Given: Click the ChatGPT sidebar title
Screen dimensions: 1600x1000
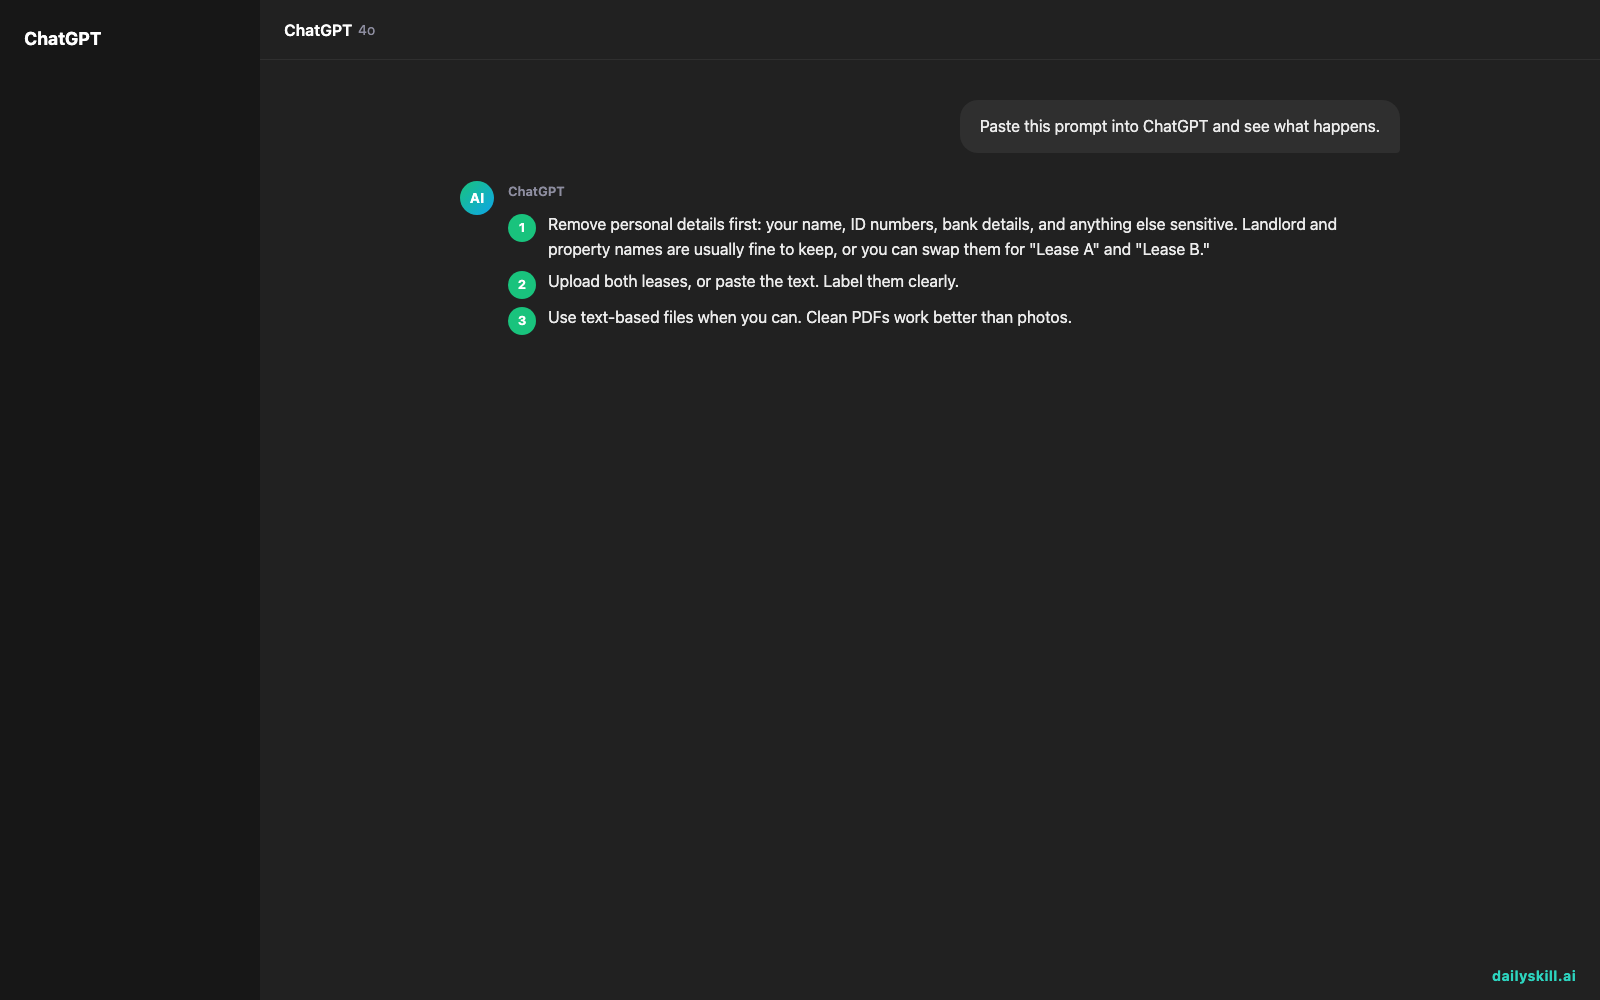Looking at the screenshot, I should pyautogui.click(x=62, y=39).
